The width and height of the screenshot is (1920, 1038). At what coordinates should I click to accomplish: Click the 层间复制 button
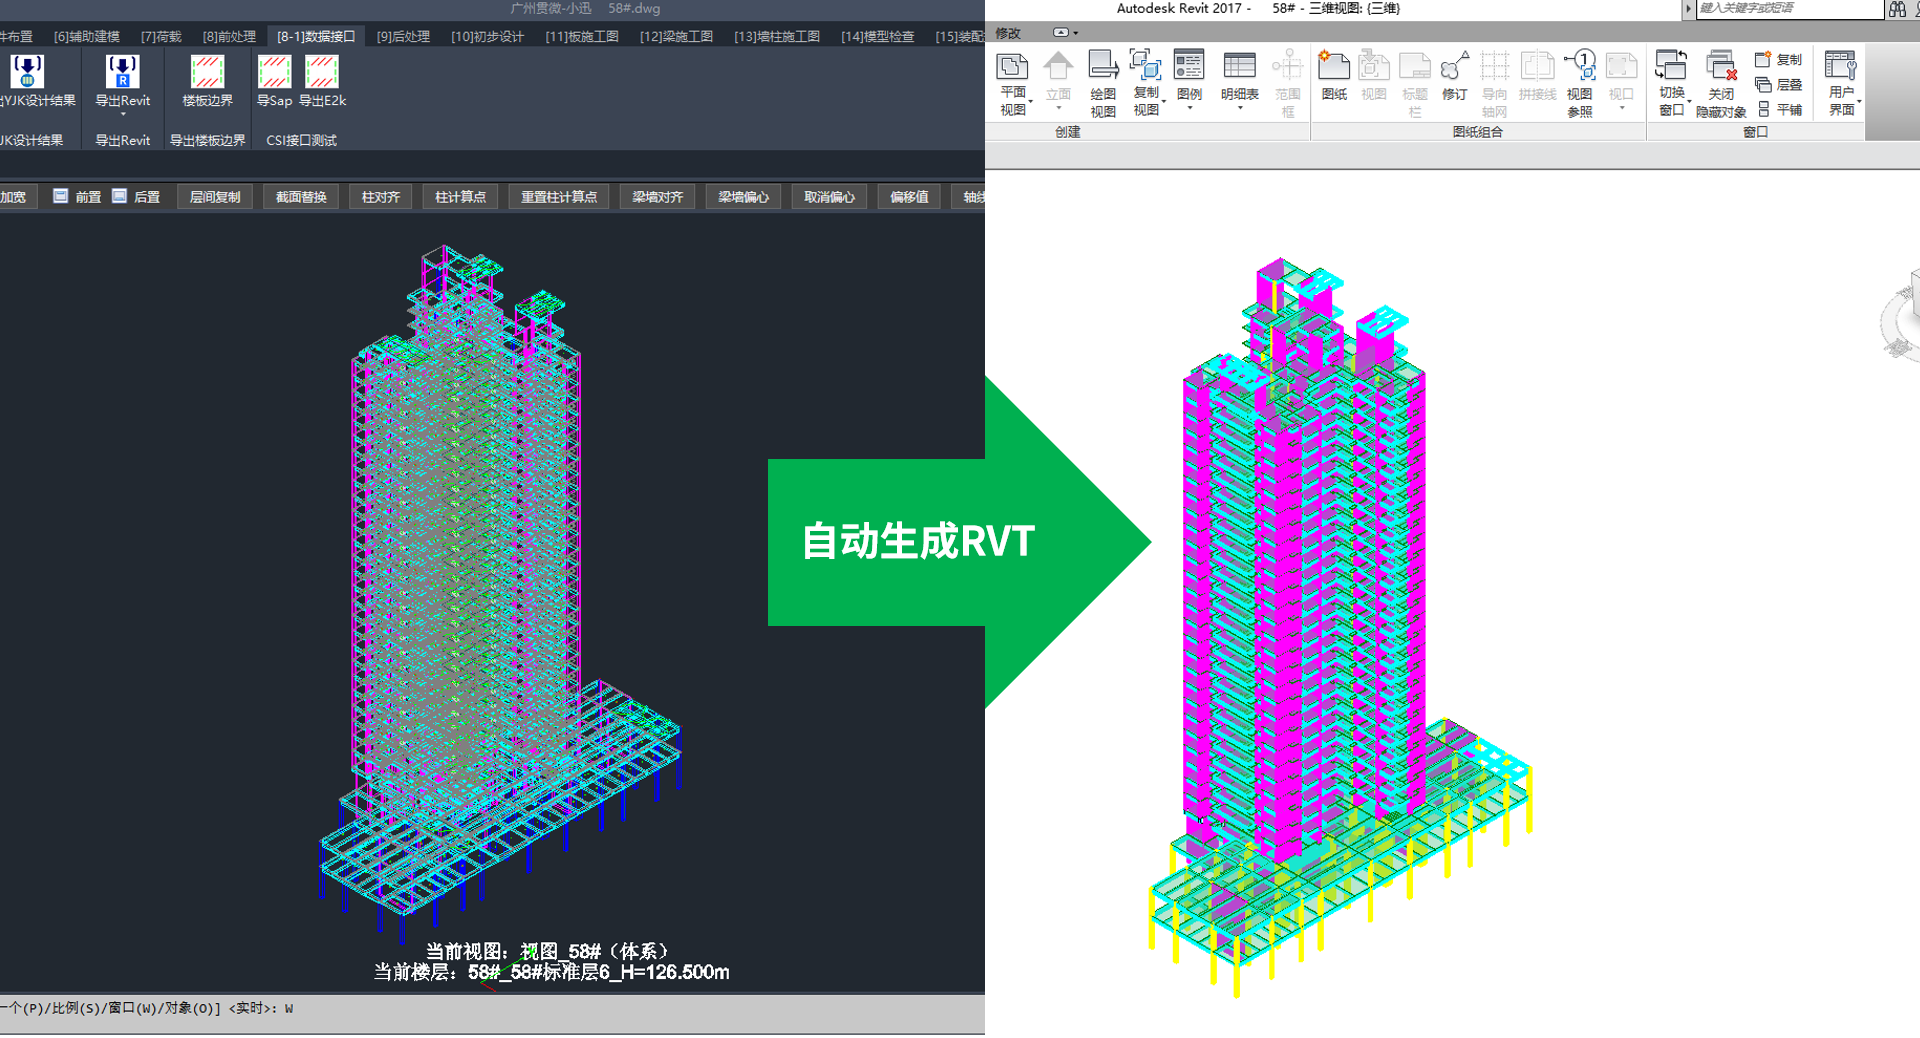(215, 197)
